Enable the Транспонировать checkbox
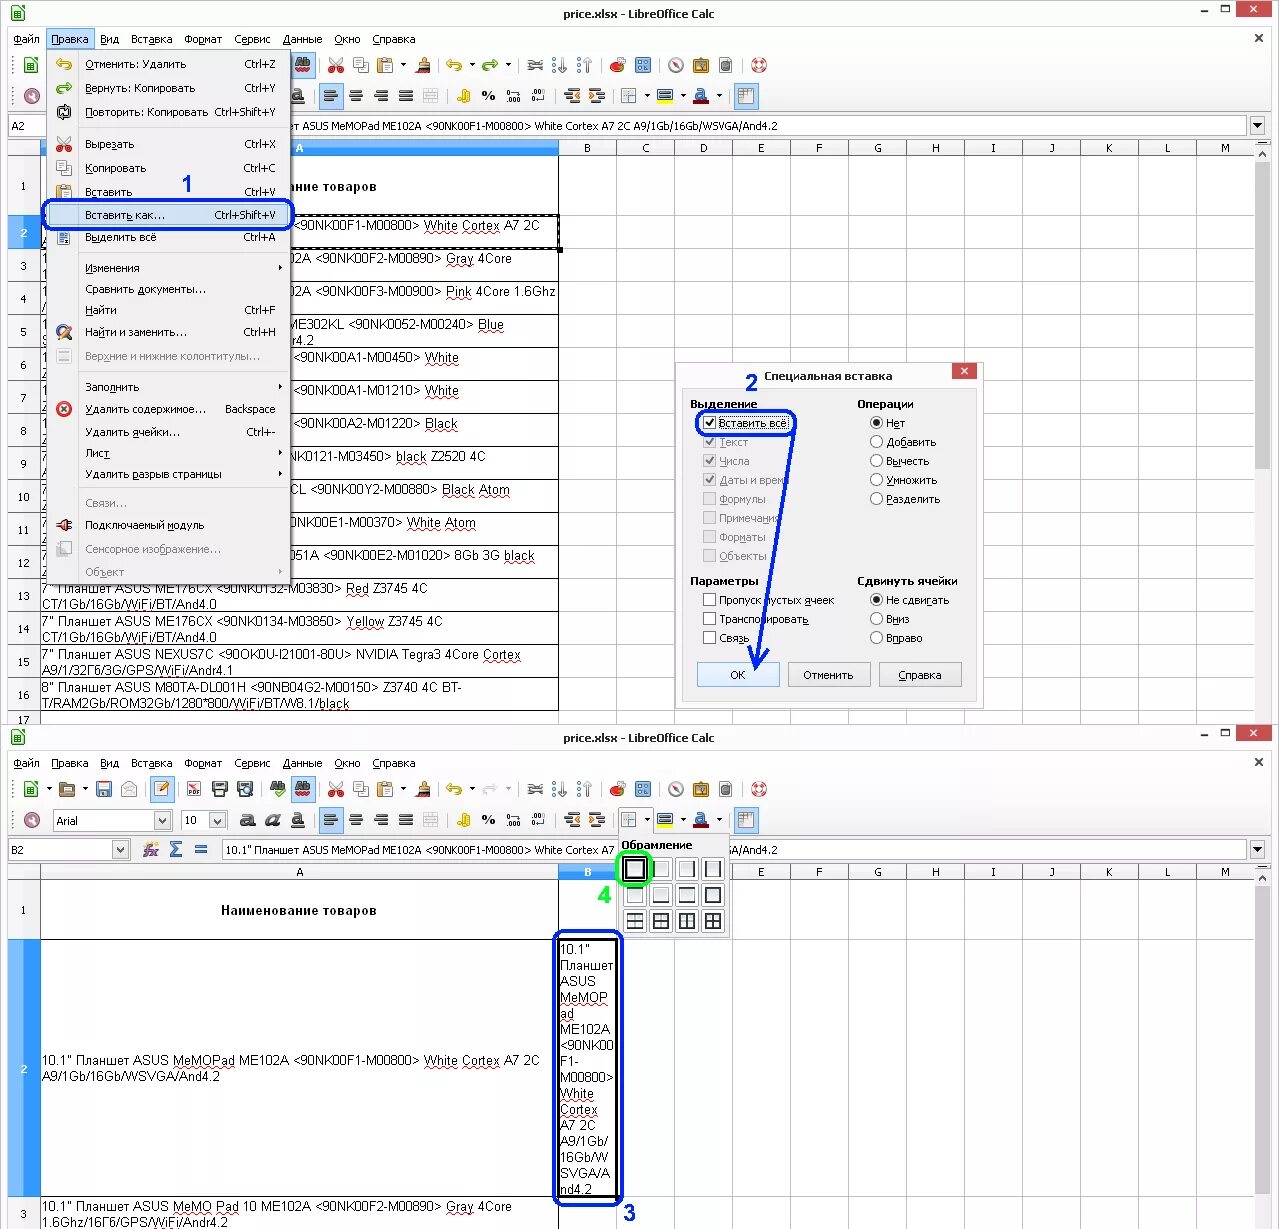1279x1229 pixels. coord(709,619)
